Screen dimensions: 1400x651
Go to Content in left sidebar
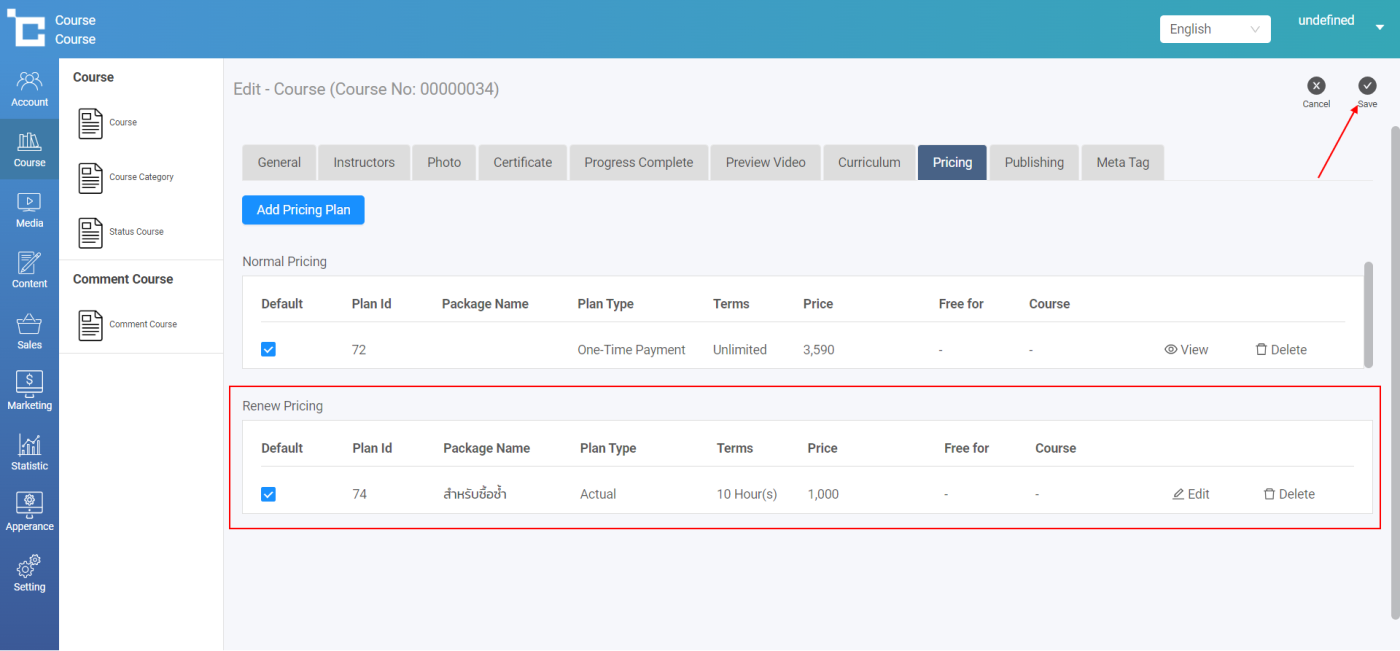coord(29,271)
